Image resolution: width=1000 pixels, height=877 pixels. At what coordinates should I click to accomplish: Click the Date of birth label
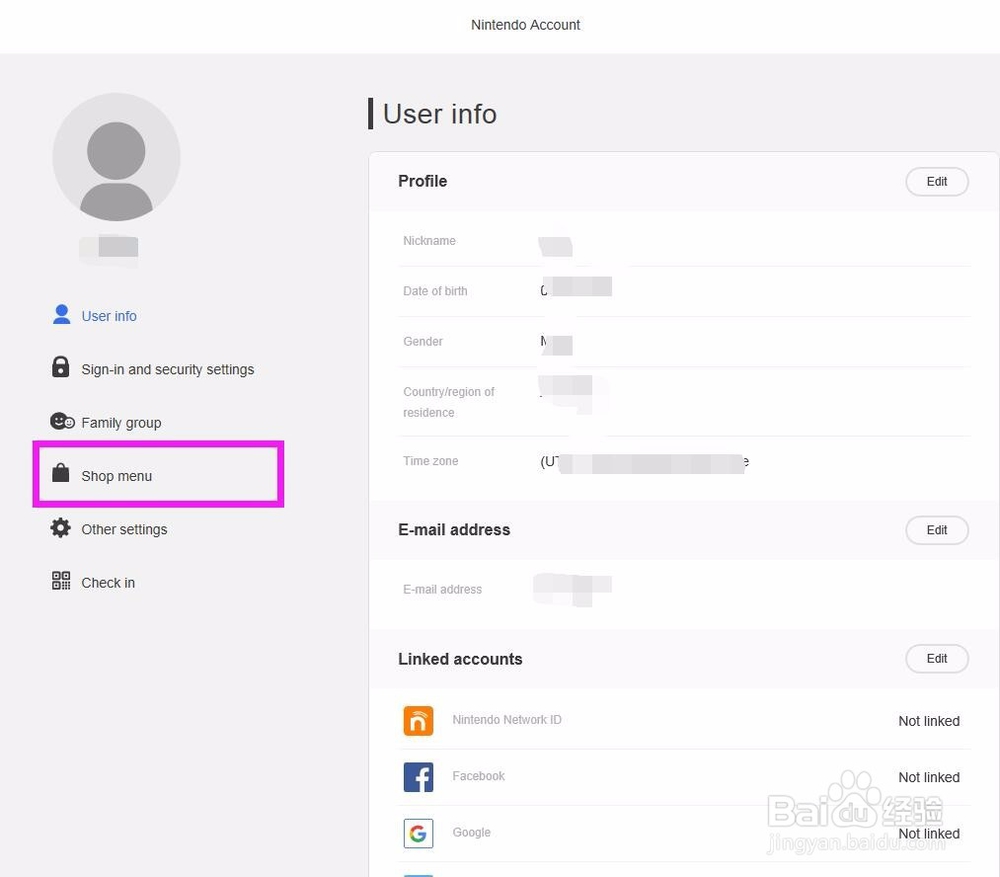(435, 291)
